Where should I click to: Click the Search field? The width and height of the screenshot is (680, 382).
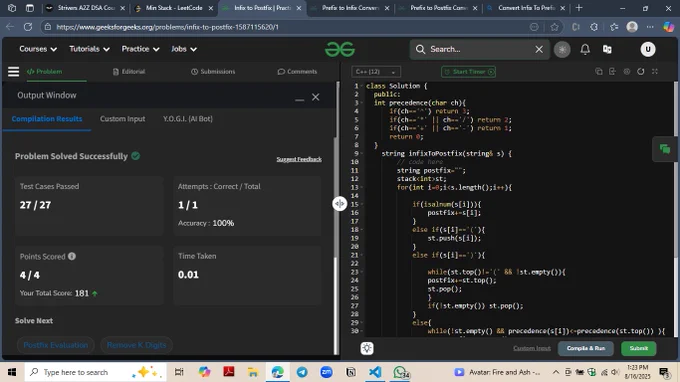pyautogui.click(x=479, y=49)
